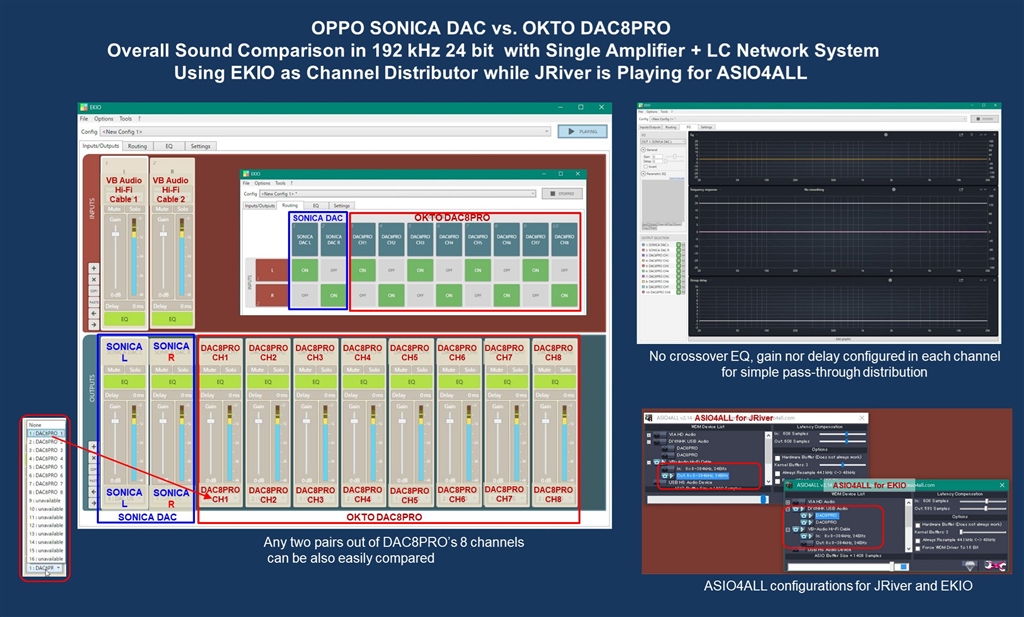Expand VIA HD Audio node in ASIO4ALL for EKIO
This screenshot has height=617, width=1024.
788,502
